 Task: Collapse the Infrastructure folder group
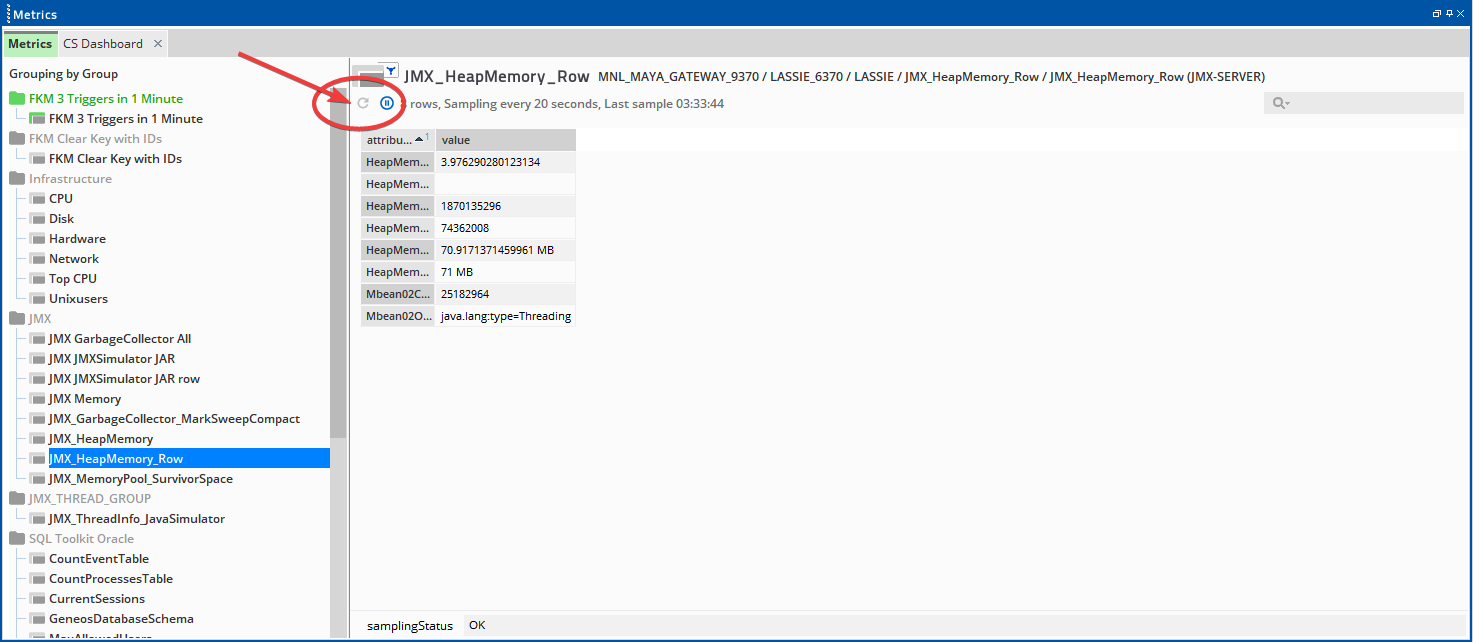pyautogui.click(x=17, y=179)
